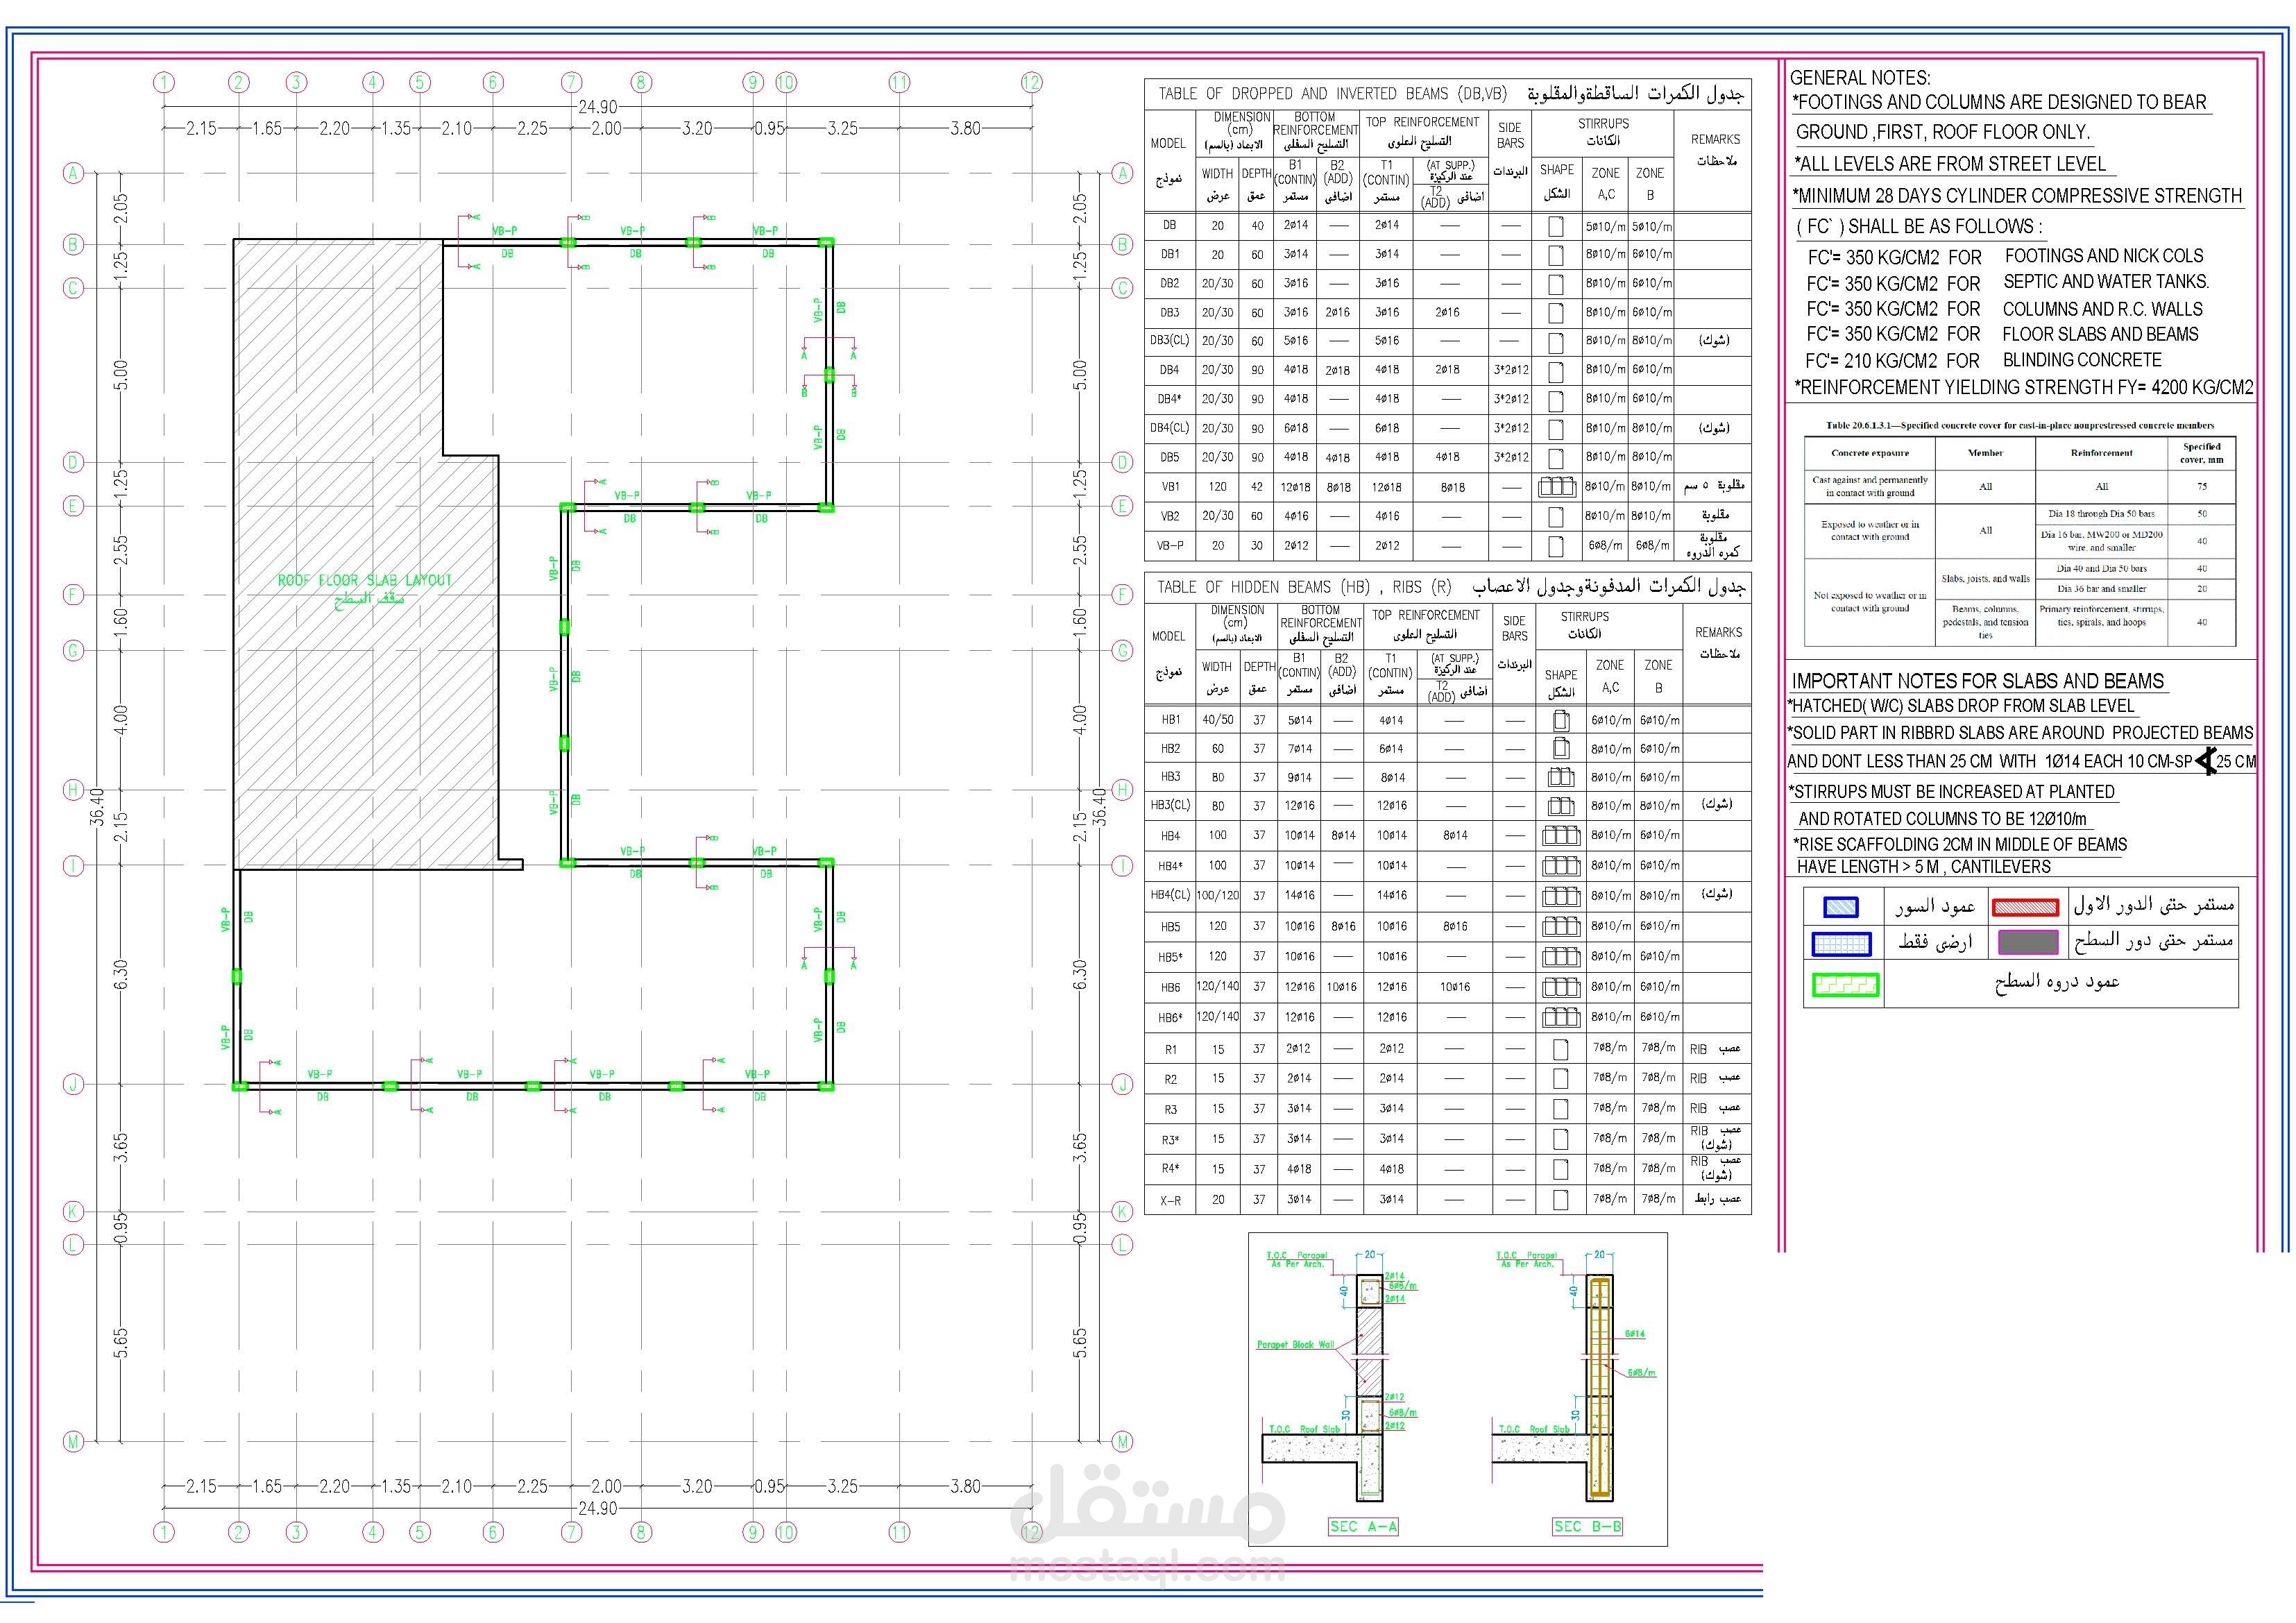This screenshot has height=1623, width=2296.
Task: Click the green roof parapet column legend symbol
Action: coord(1846,984)
